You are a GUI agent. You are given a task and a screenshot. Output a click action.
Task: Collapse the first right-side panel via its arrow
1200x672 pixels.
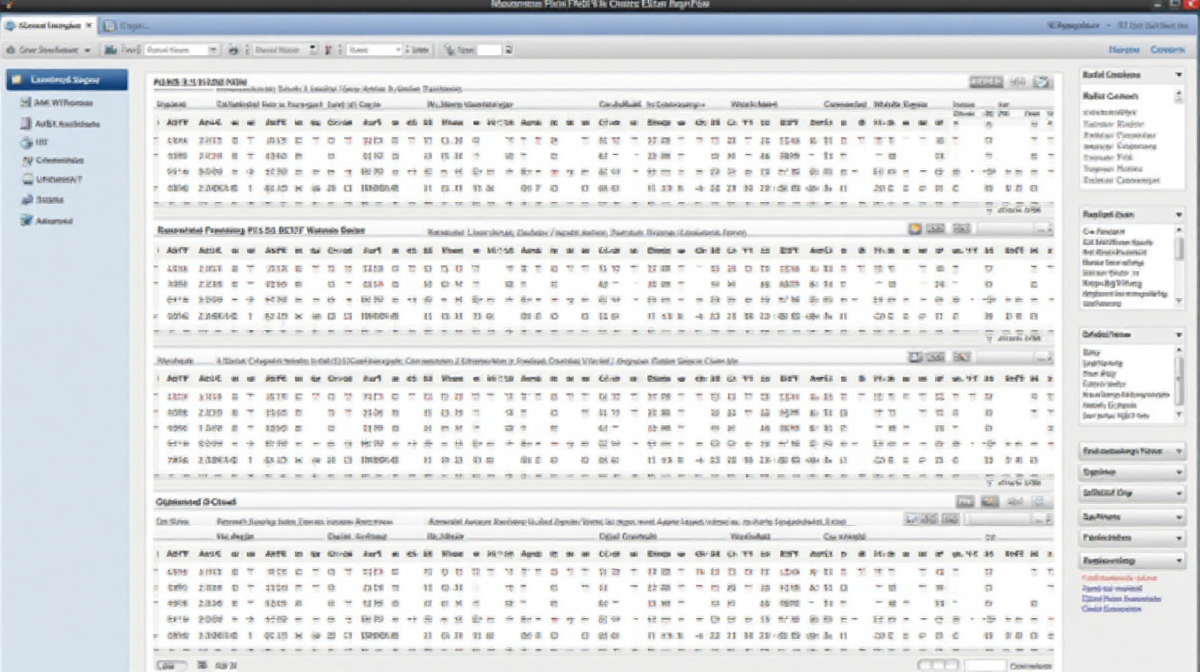1177,75
